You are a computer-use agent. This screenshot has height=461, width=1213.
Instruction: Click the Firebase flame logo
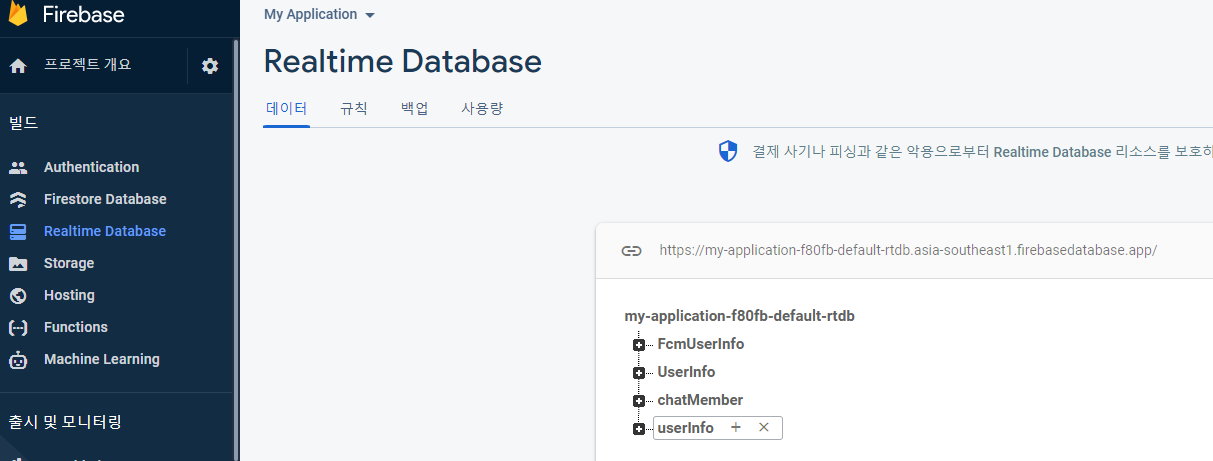click(x=18, y=13)
